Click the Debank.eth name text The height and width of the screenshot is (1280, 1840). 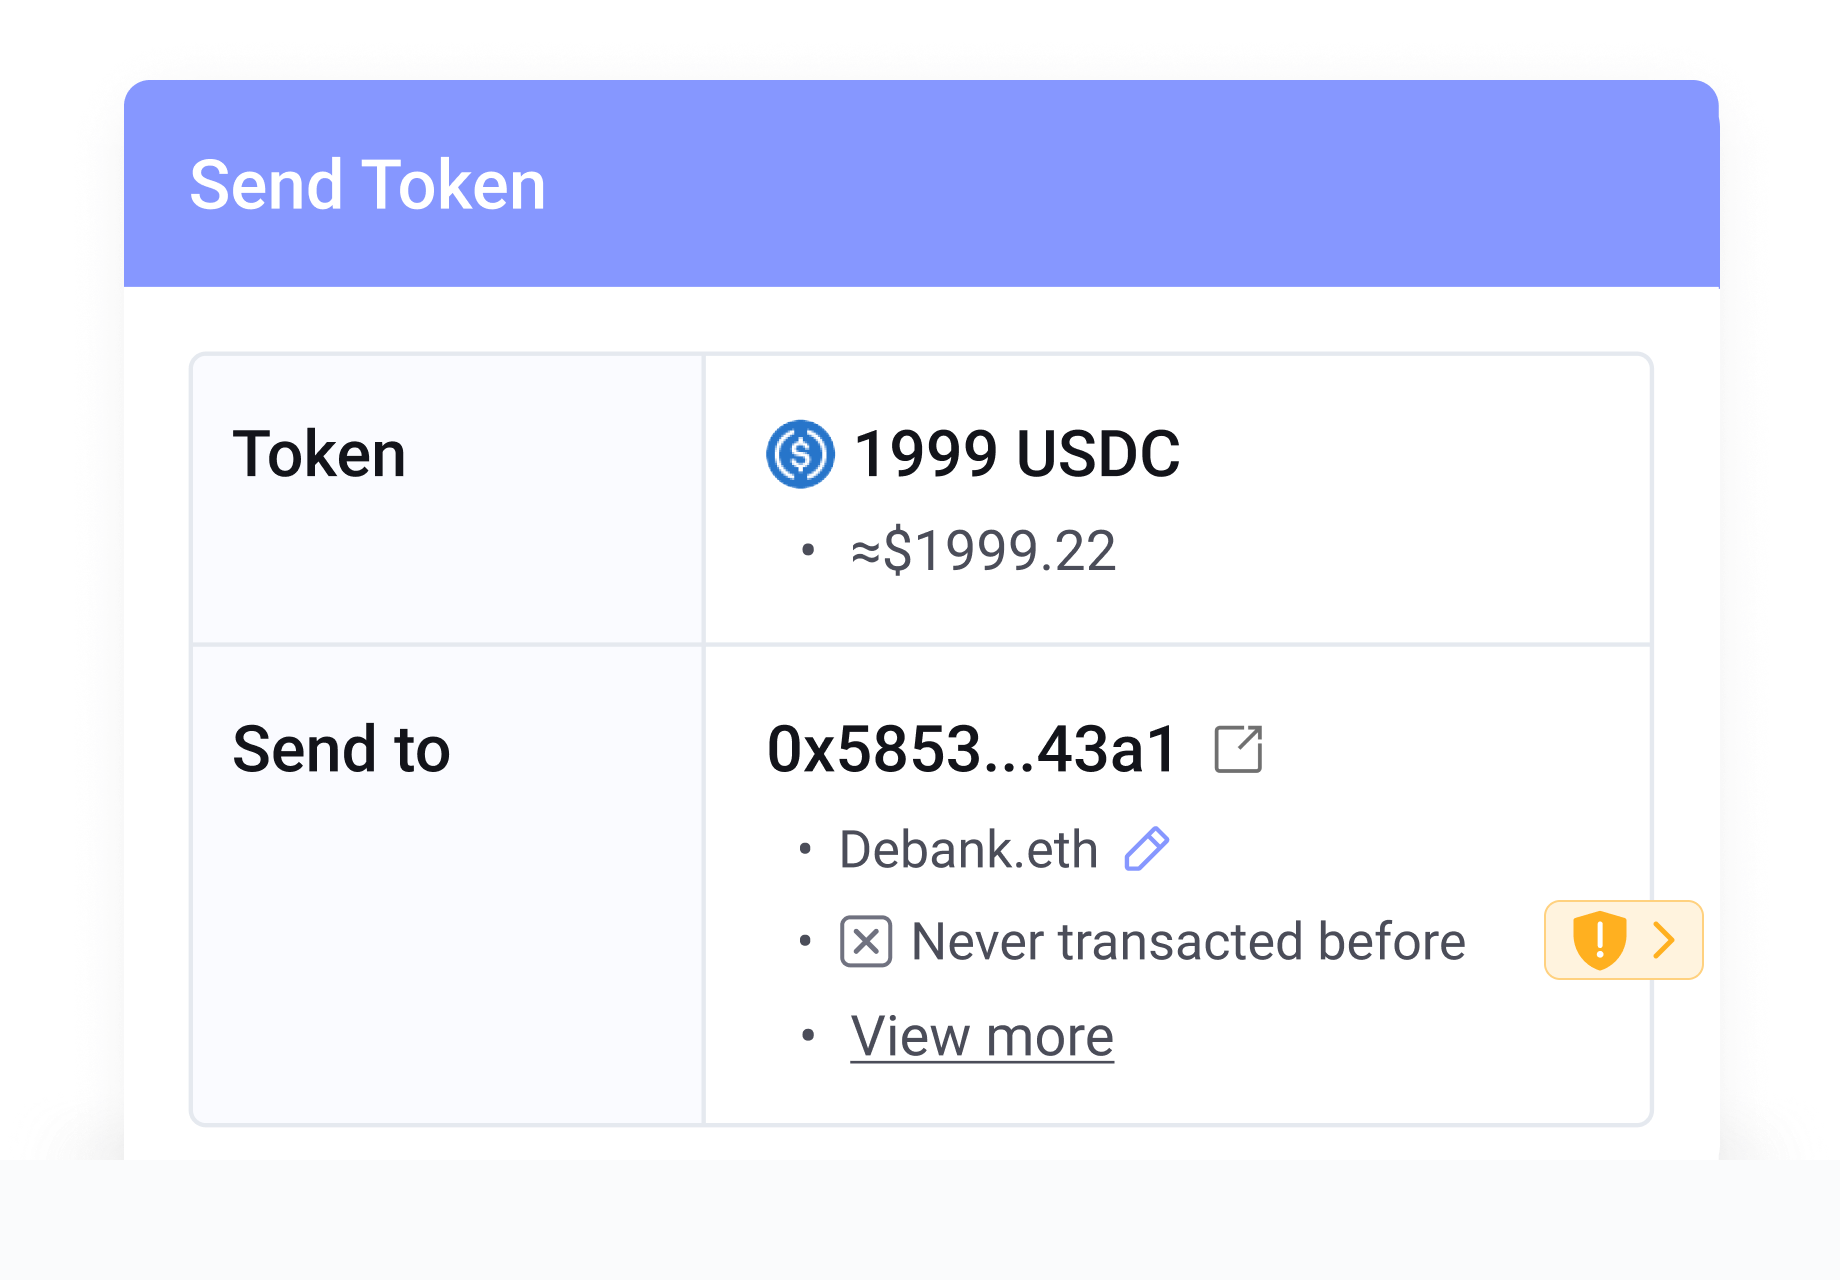(968, 848)
